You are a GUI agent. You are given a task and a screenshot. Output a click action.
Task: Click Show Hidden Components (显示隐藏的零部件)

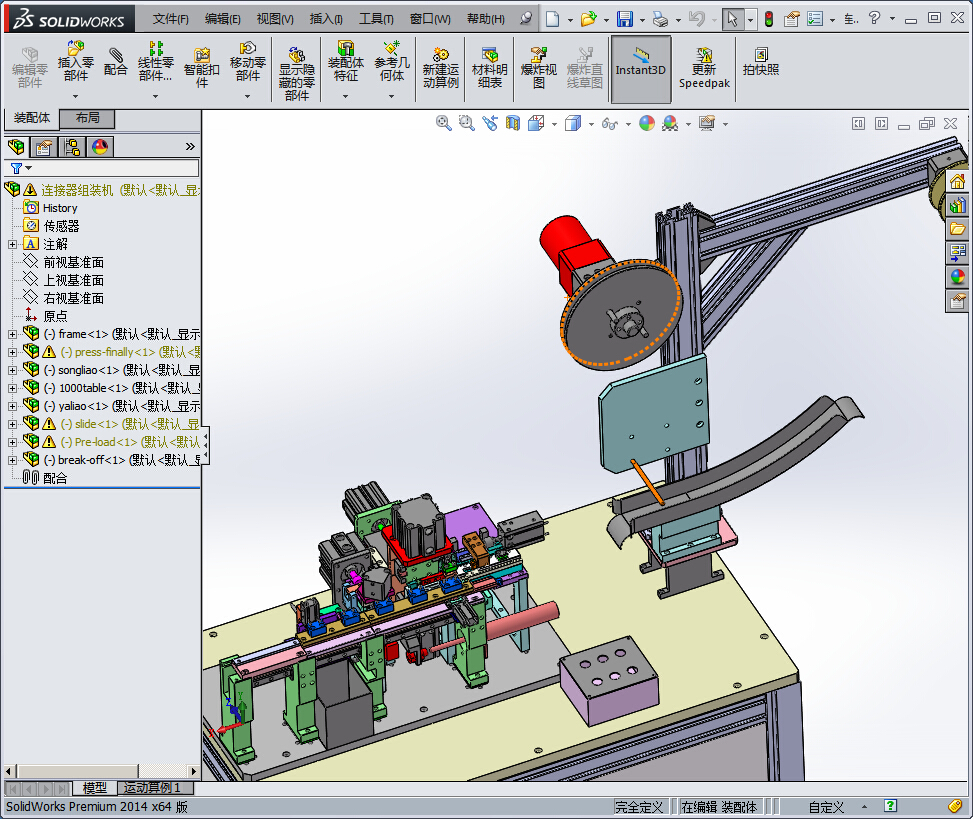coord(297,73)
